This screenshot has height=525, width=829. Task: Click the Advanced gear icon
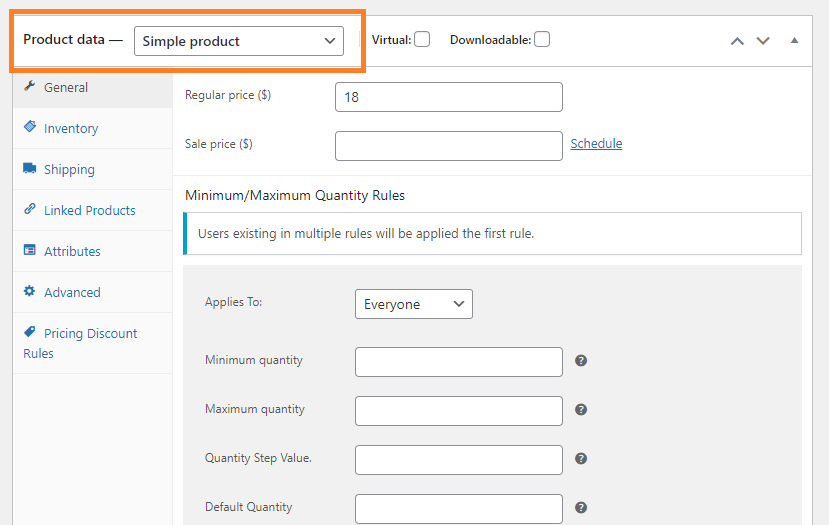pyautogui.click(x=30, y=291)
